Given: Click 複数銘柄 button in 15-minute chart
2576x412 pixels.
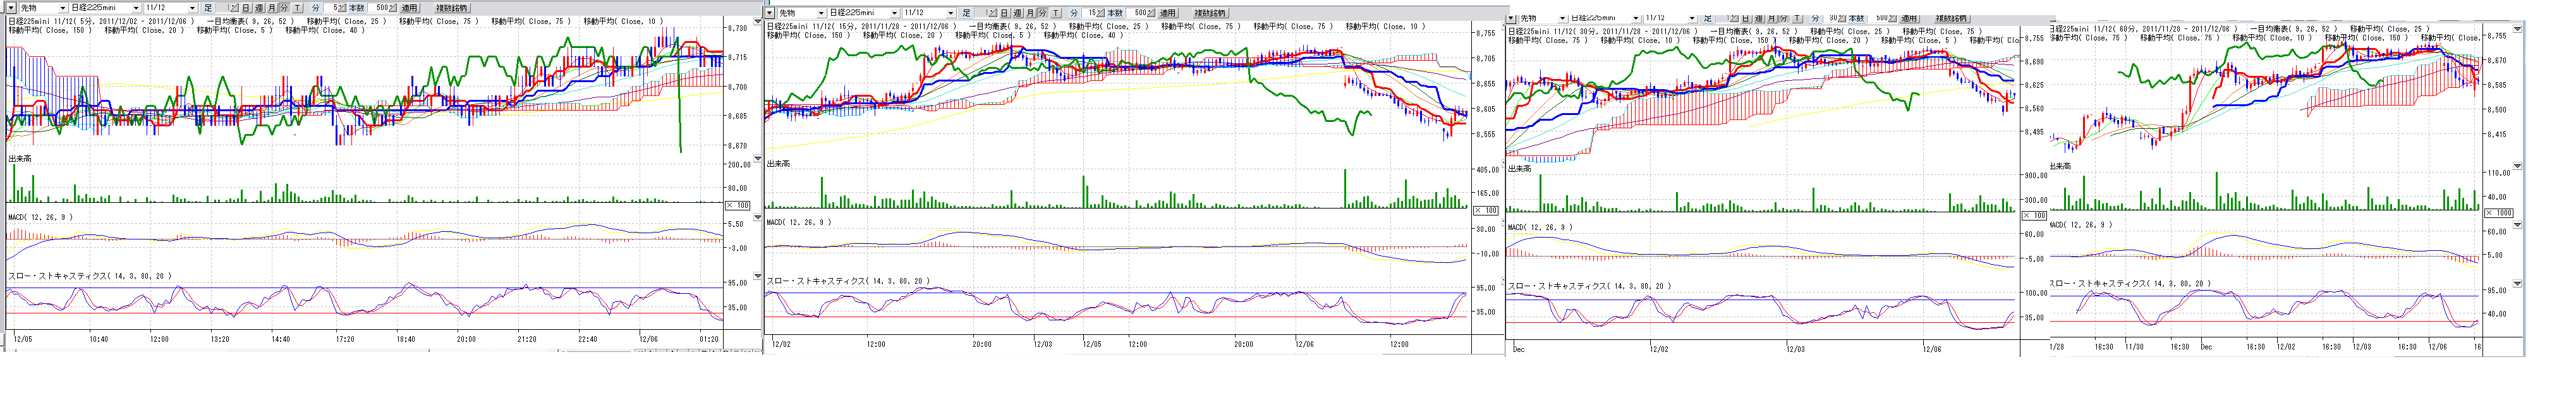Looking at the screenshot, I should coord(1210,13).
